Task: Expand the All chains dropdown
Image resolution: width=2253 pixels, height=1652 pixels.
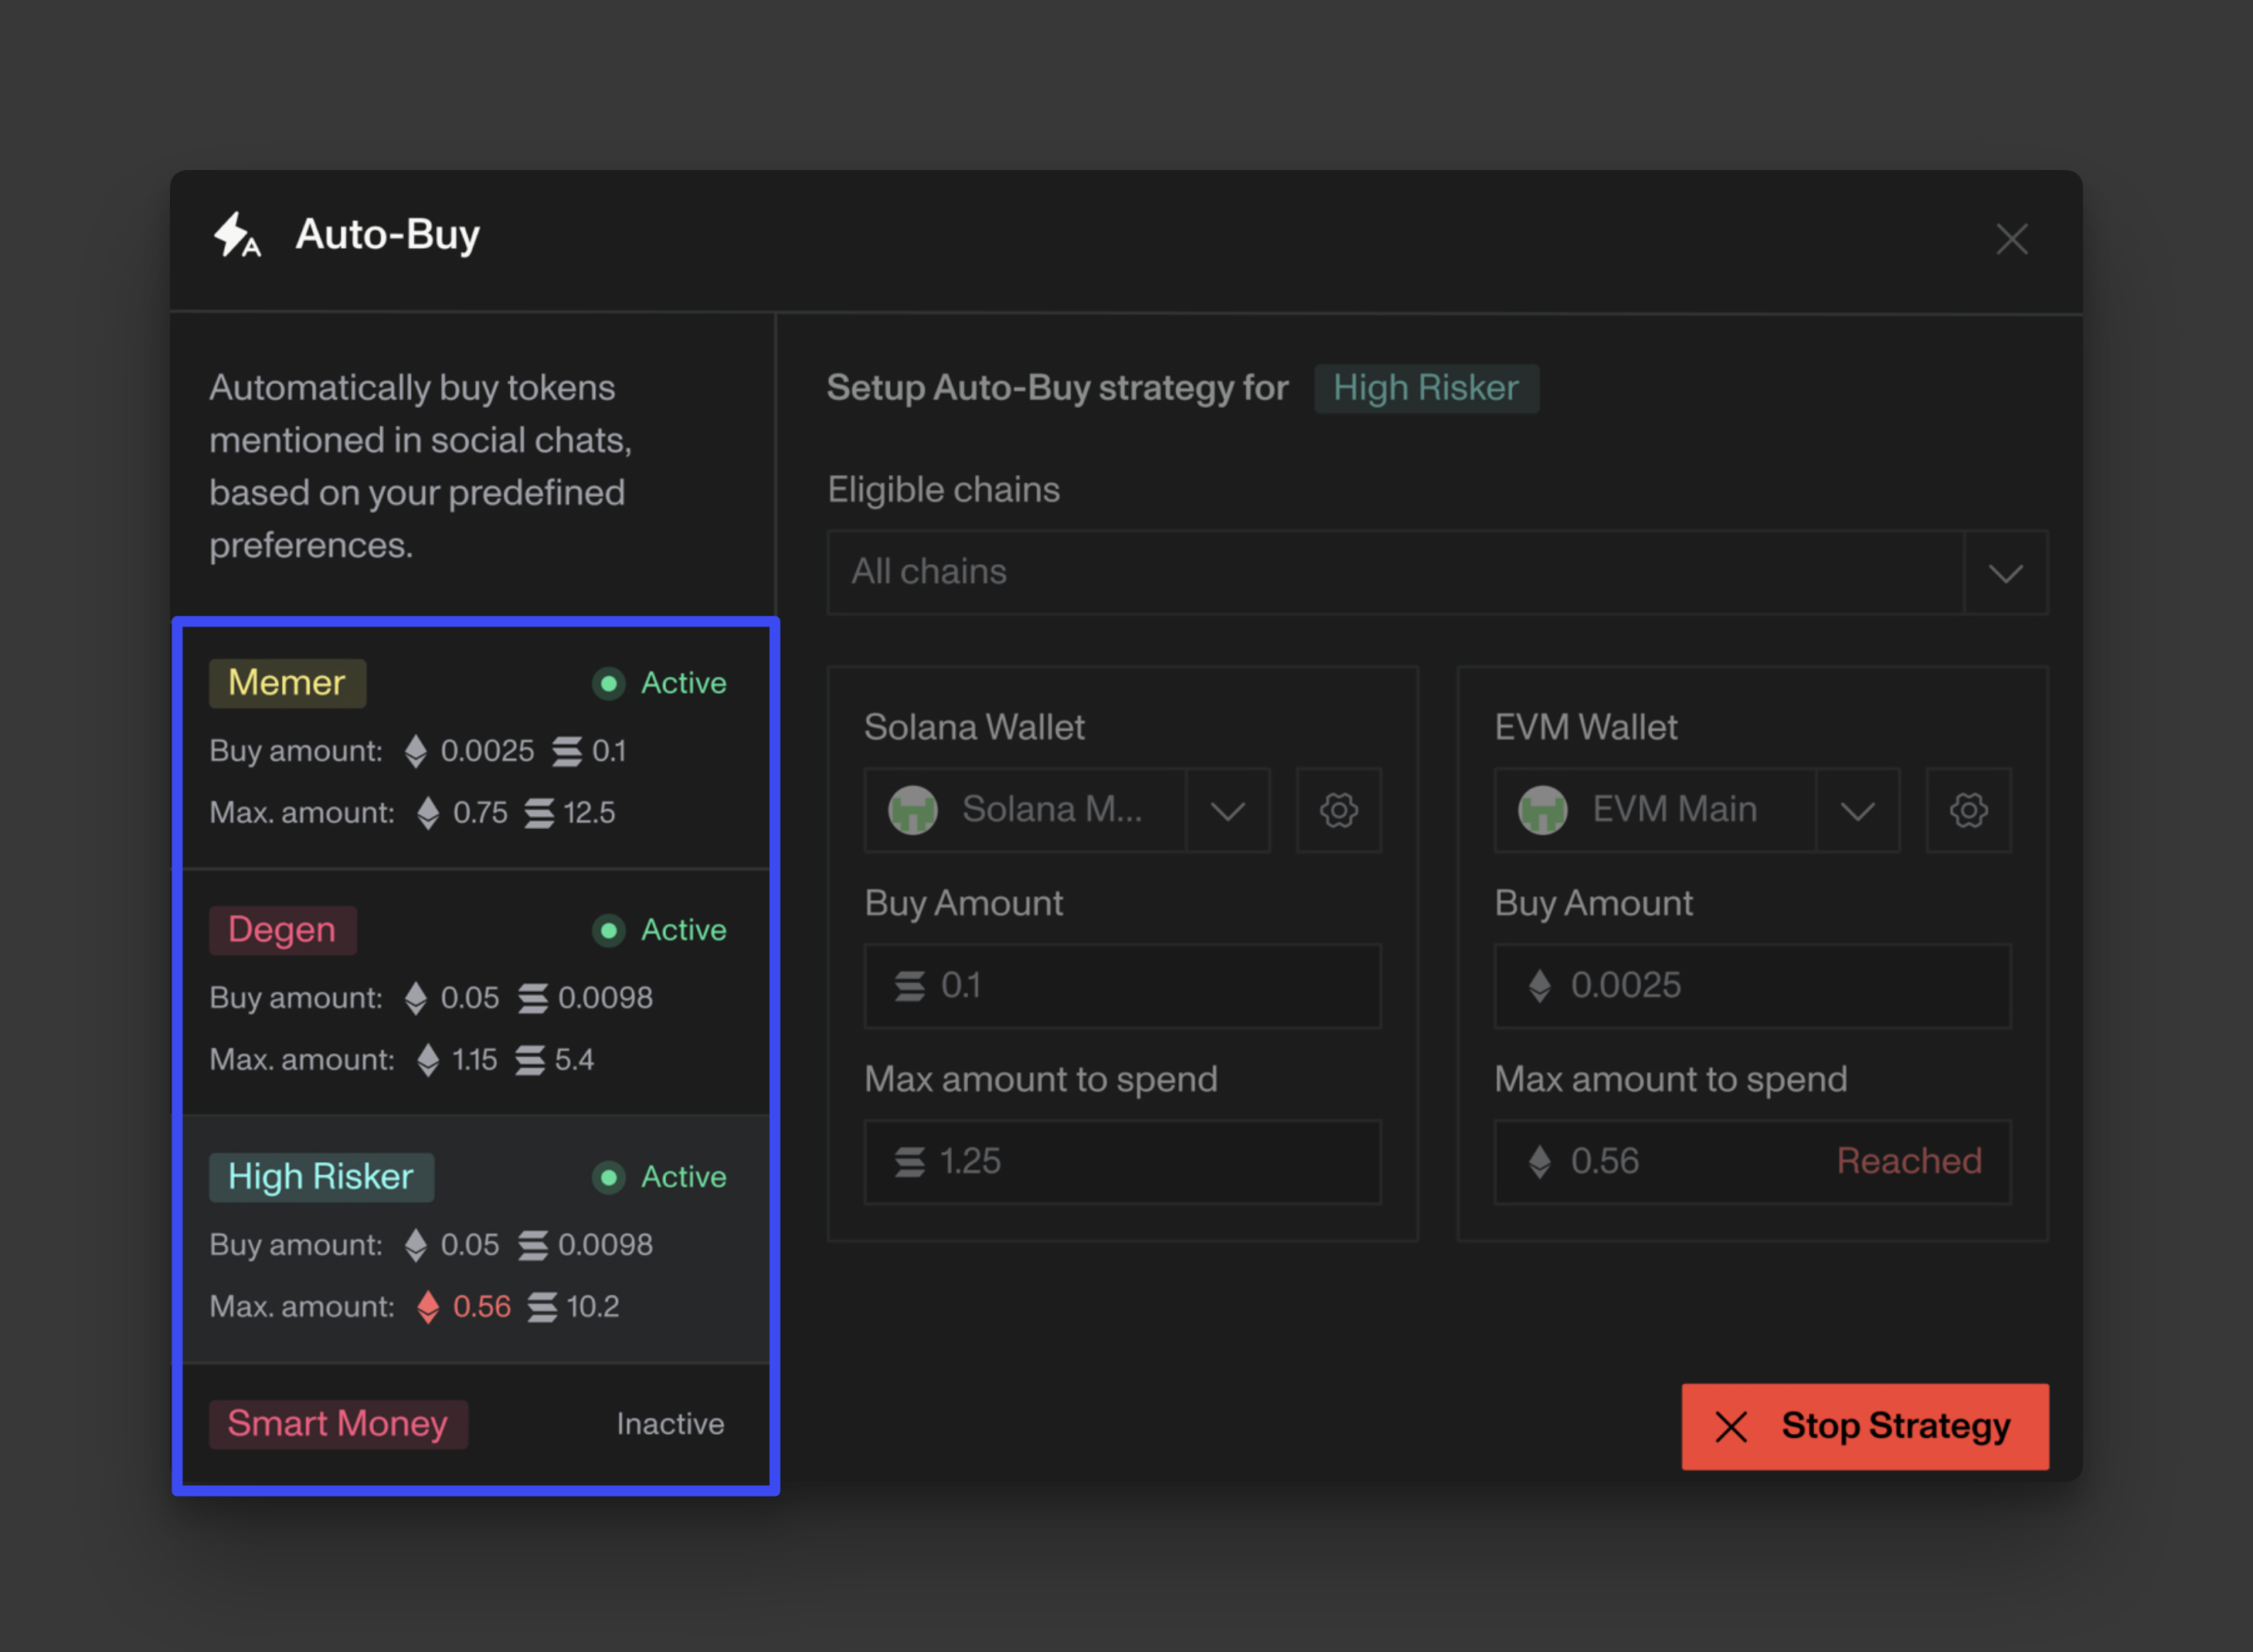Action: (x=2005, y=573)
